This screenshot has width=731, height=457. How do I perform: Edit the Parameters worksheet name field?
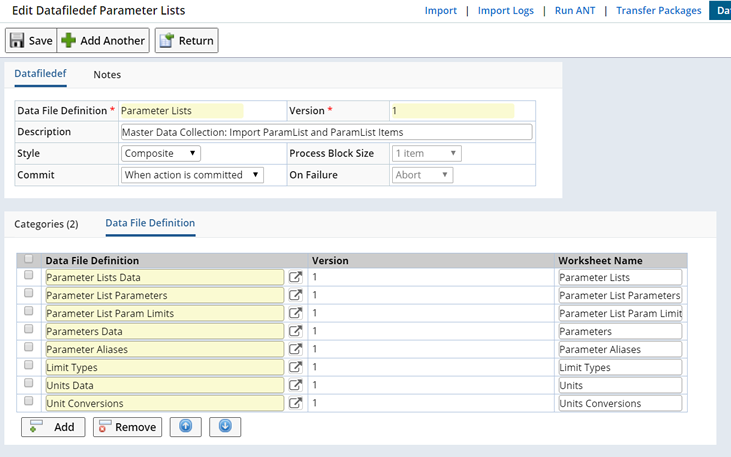click(620, 331)
